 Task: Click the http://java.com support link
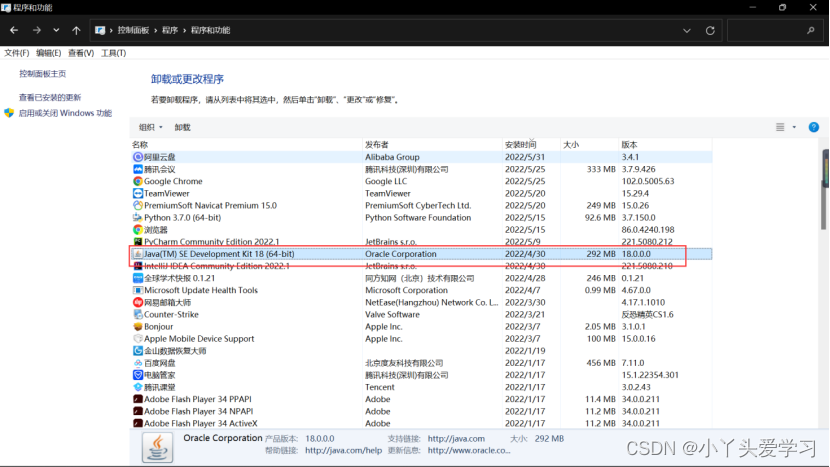tap(456, 439)
